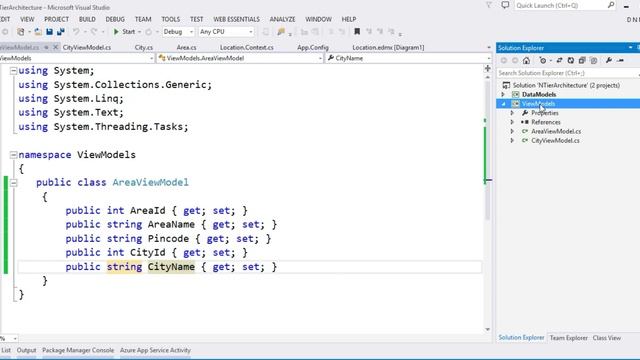Expand AreaViewModel.cs node arrow
Screen dimensions: 640x360
point(512,131)
